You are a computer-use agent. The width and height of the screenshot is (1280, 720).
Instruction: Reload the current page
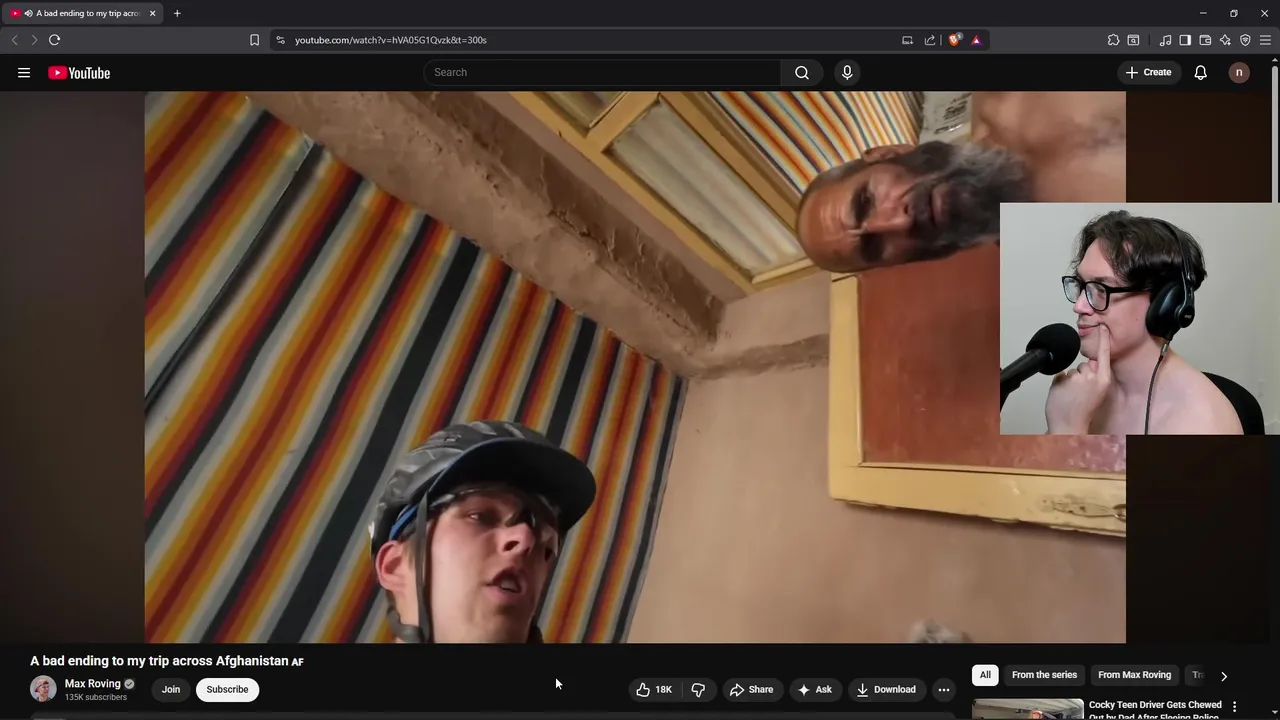pyautogui.click(x=55, y=40)
